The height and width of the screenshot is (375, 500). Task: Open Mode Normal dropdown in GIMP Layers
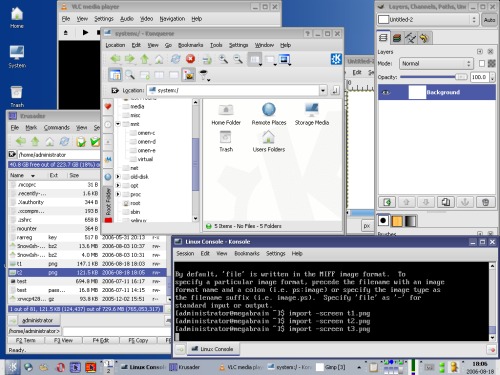[x=436, y=63]
